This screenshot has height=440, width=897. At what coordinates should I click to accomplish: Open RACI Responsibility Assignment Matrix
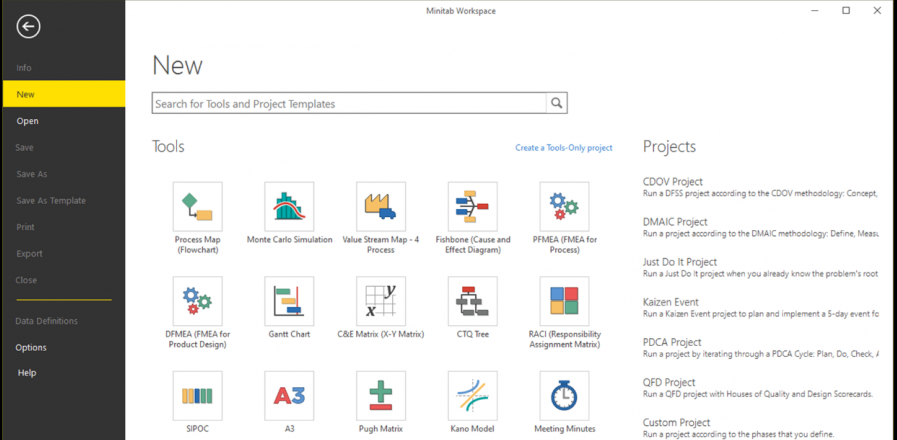point(564,301)
